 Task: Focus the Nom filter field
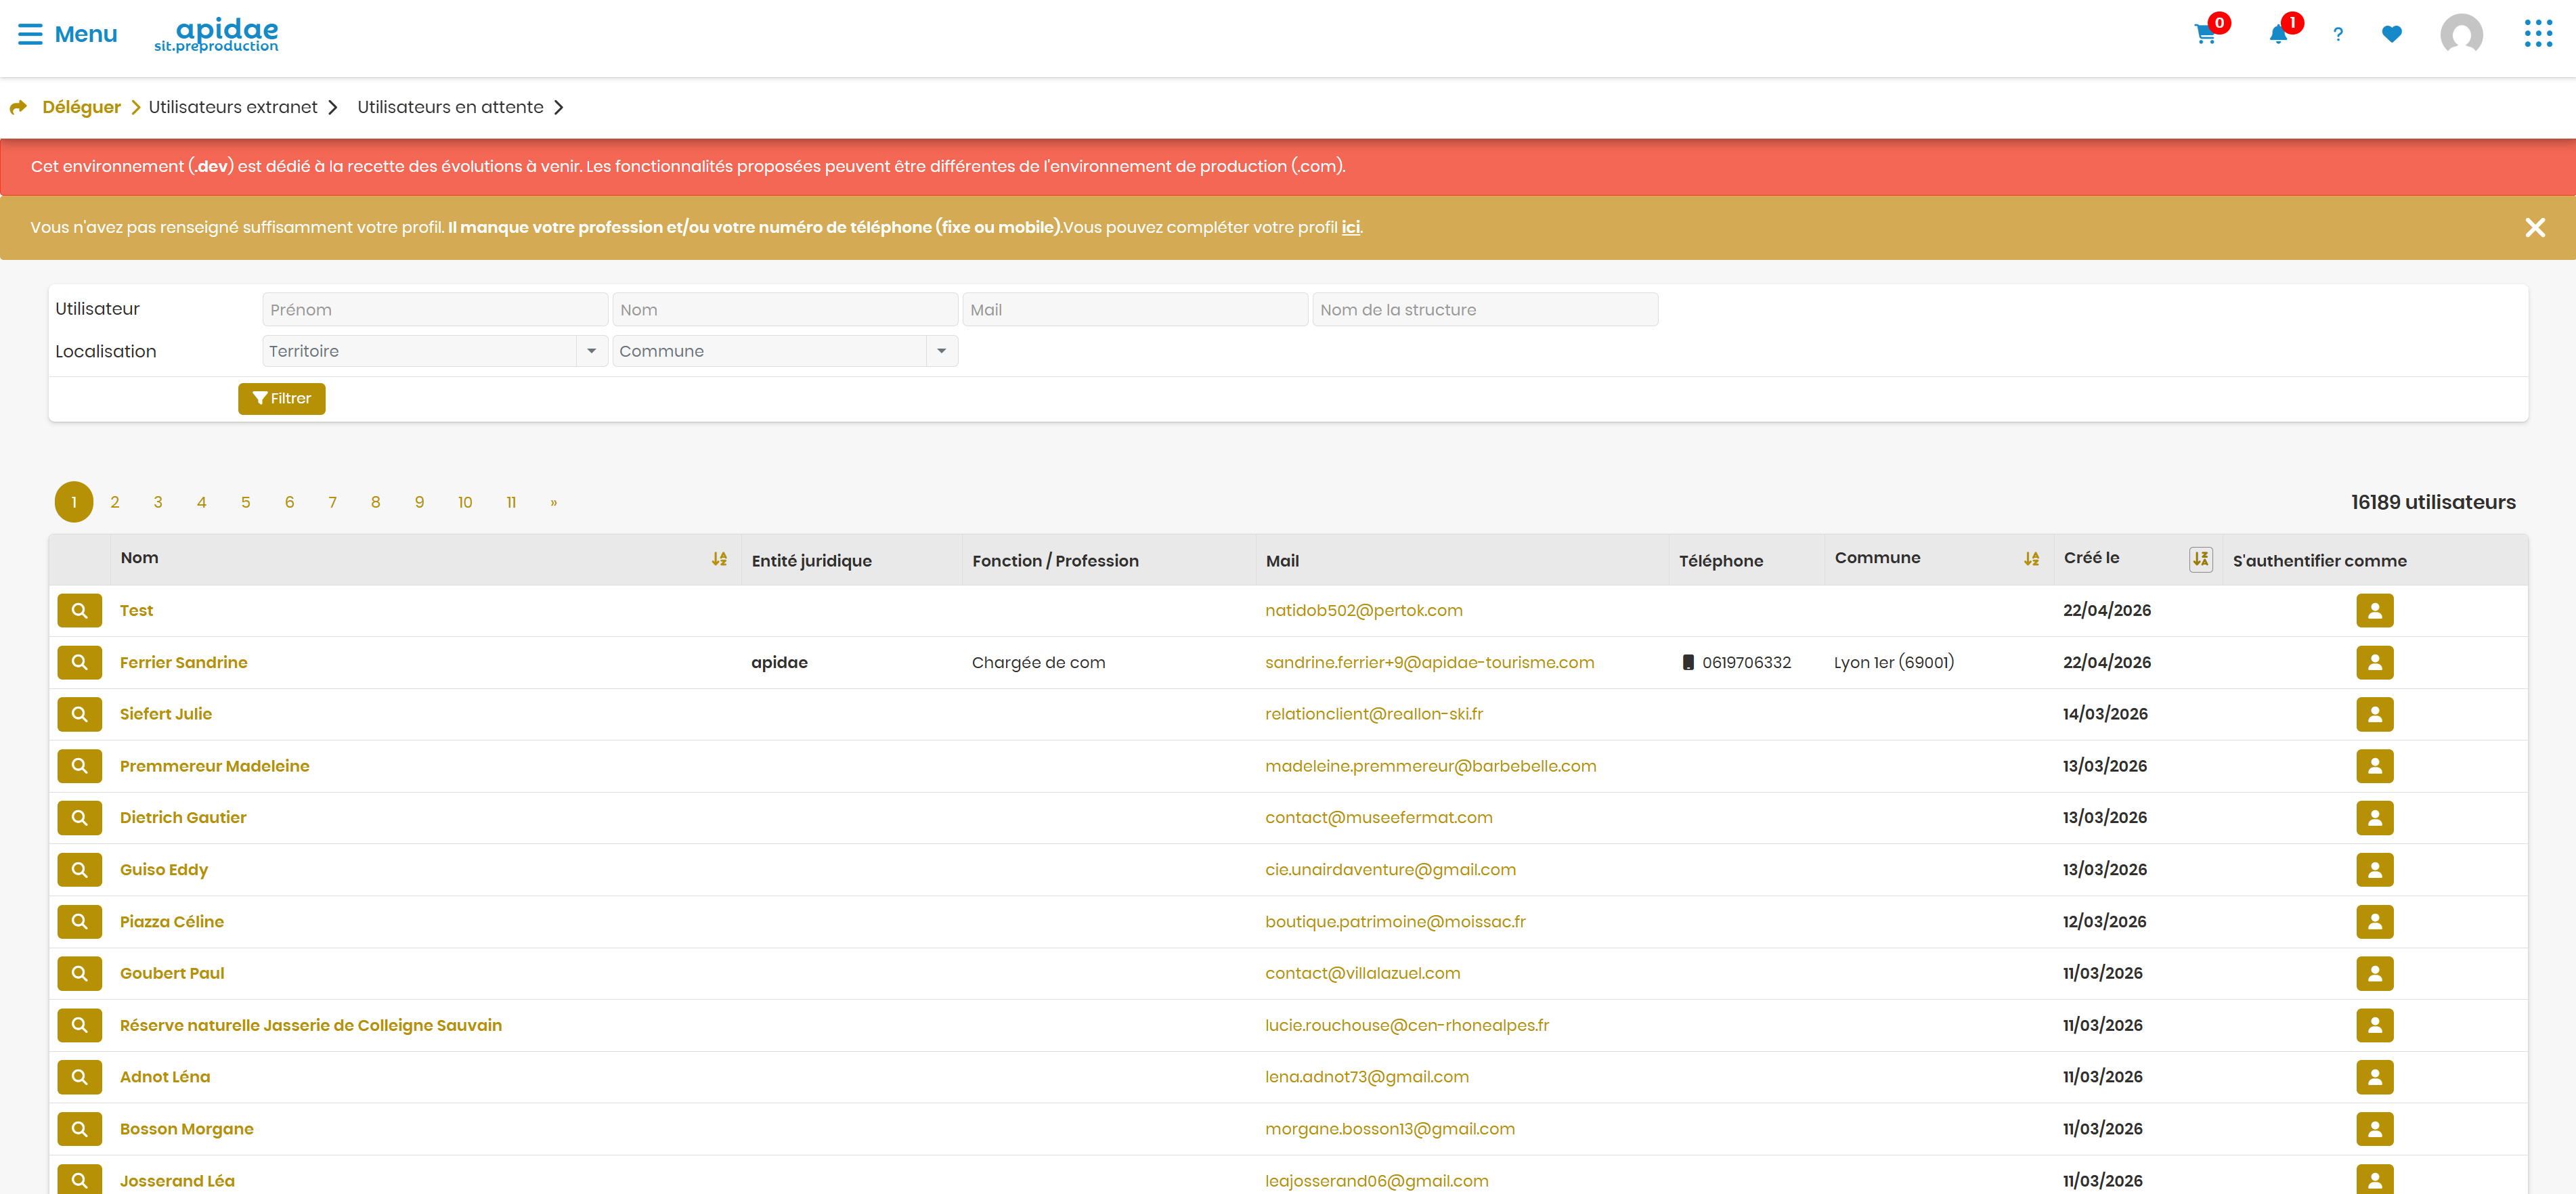click(x=785, y=310)
